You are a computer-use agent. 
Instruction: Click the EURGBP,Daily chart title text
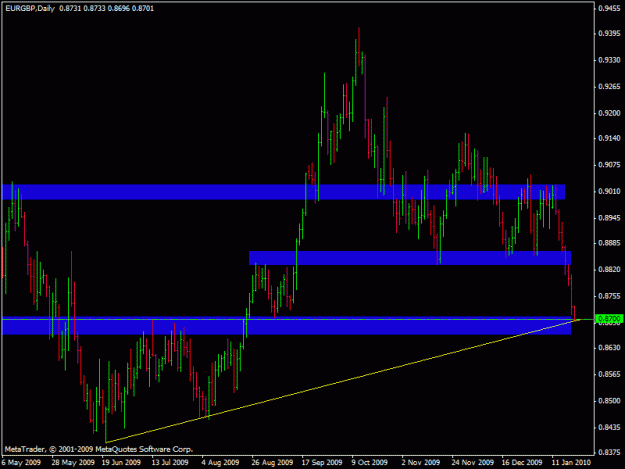point(30,8)
